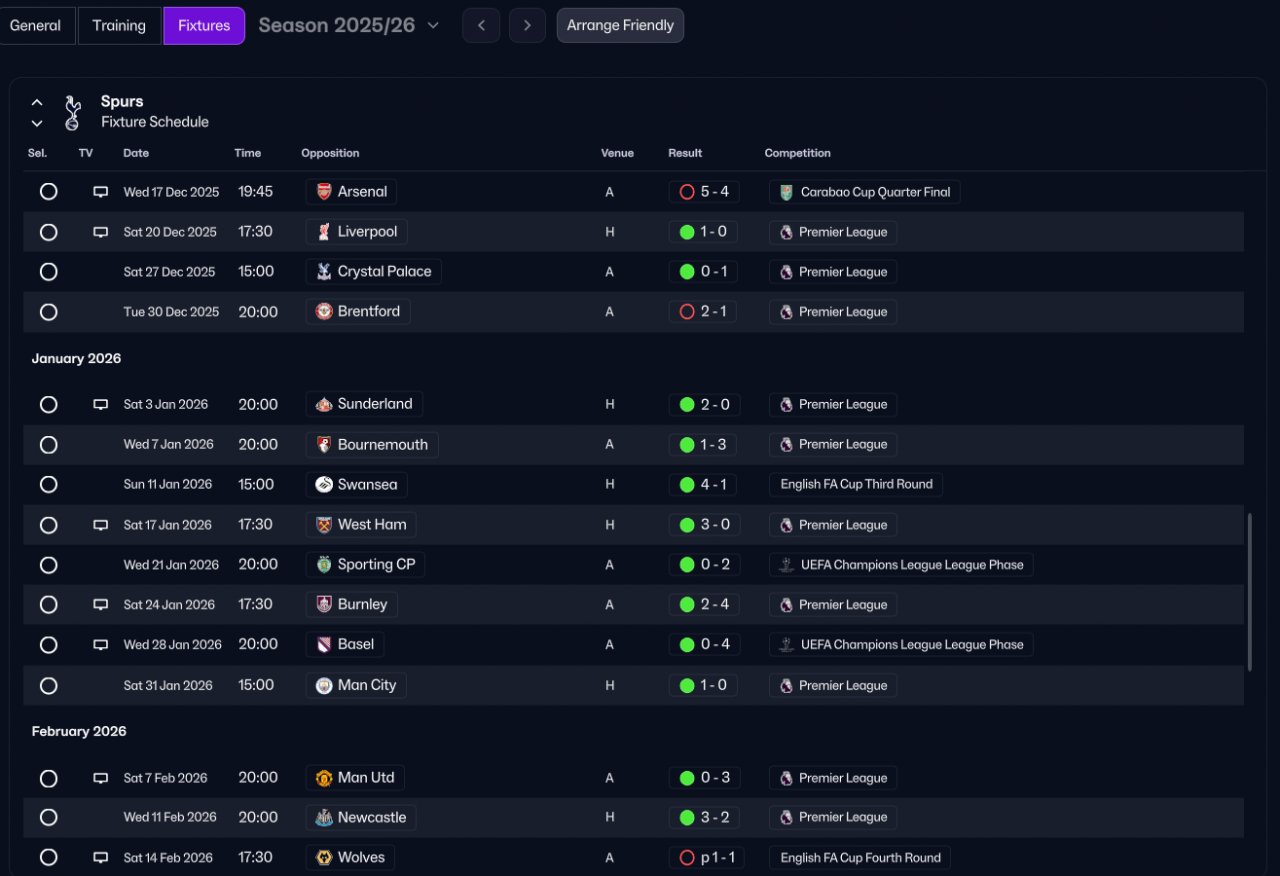Click the up chevron beside Spurs
Image resolution: width=1280 pixels, height=876 pixels.
click(x=37, y=102)
